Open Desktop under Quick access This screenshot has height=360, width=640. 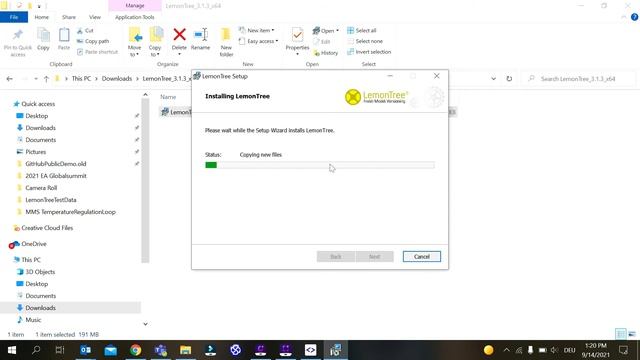tap(36, 116)
